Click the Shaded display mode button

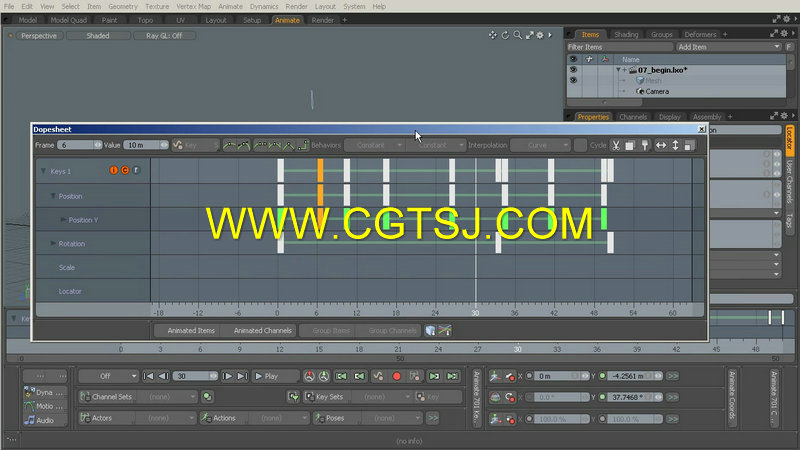point(98,36)
